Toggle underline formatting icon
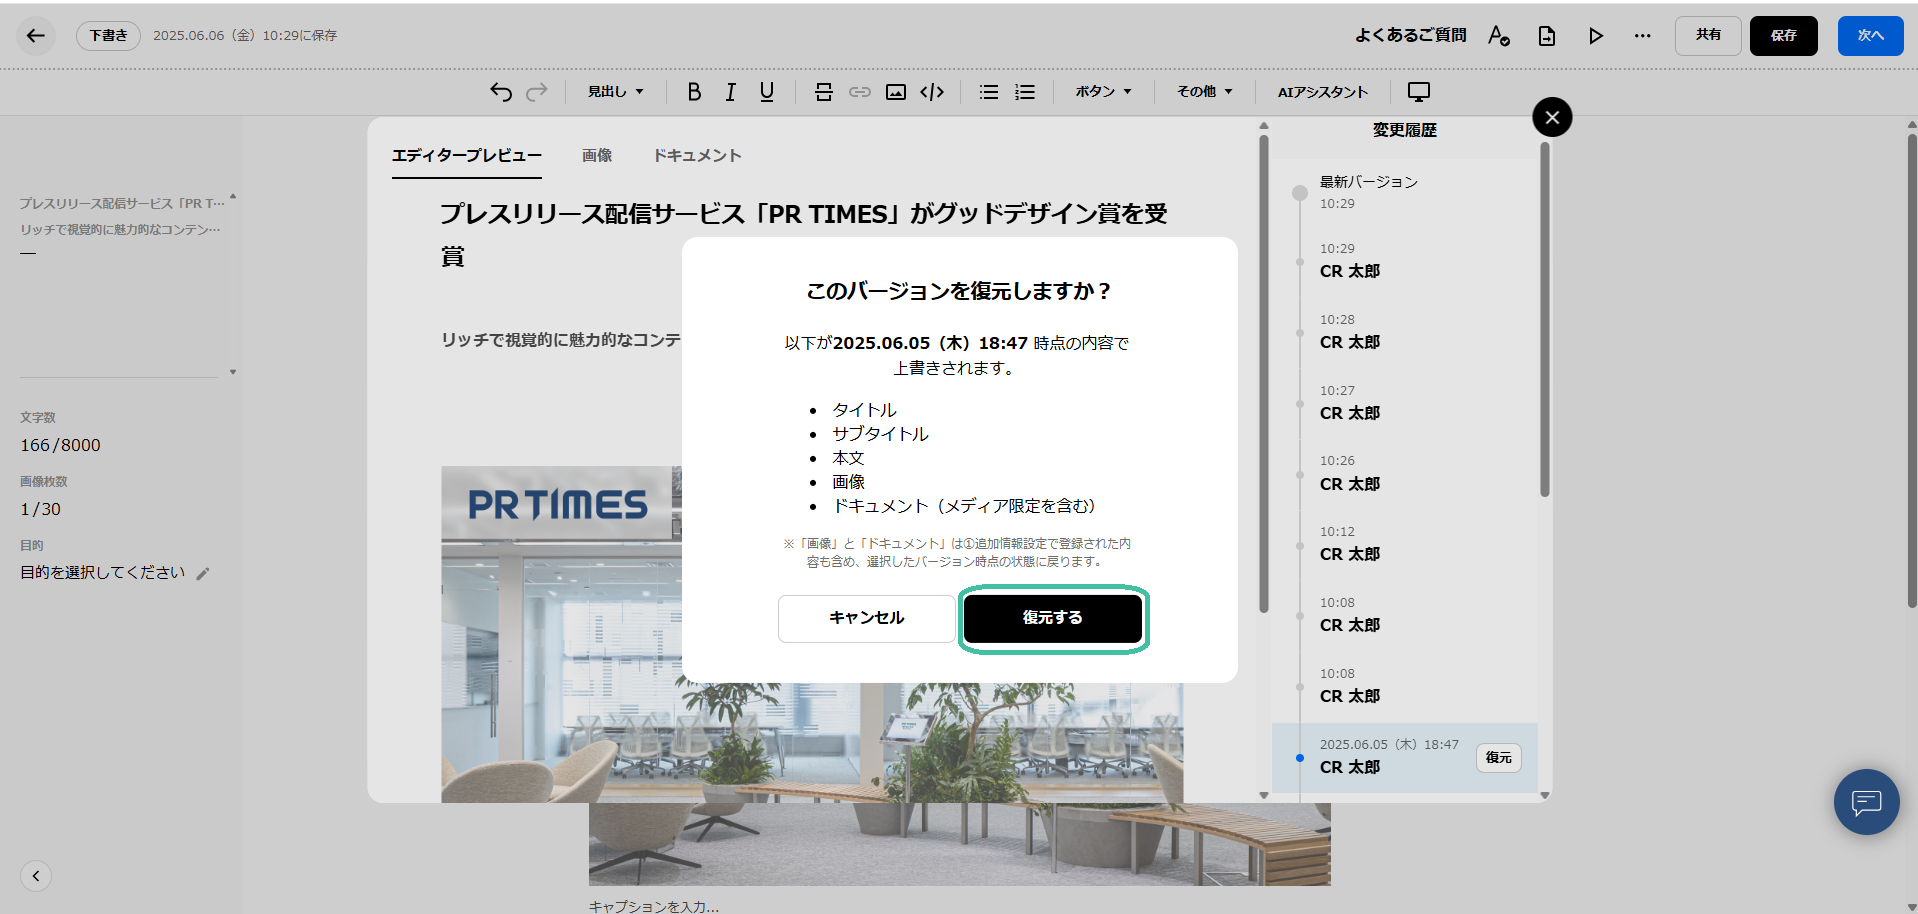The height and width of the screenshot is (914, 1918). coord(767,92)
